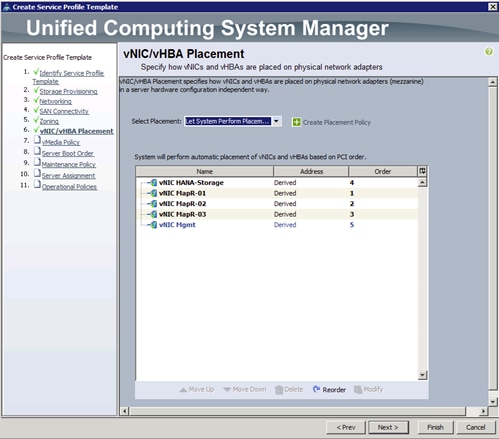Click the main panel vertical scrollbar up arrow
Image resolution: width=499 pixels, height=439 pixels.
(493, 82)
